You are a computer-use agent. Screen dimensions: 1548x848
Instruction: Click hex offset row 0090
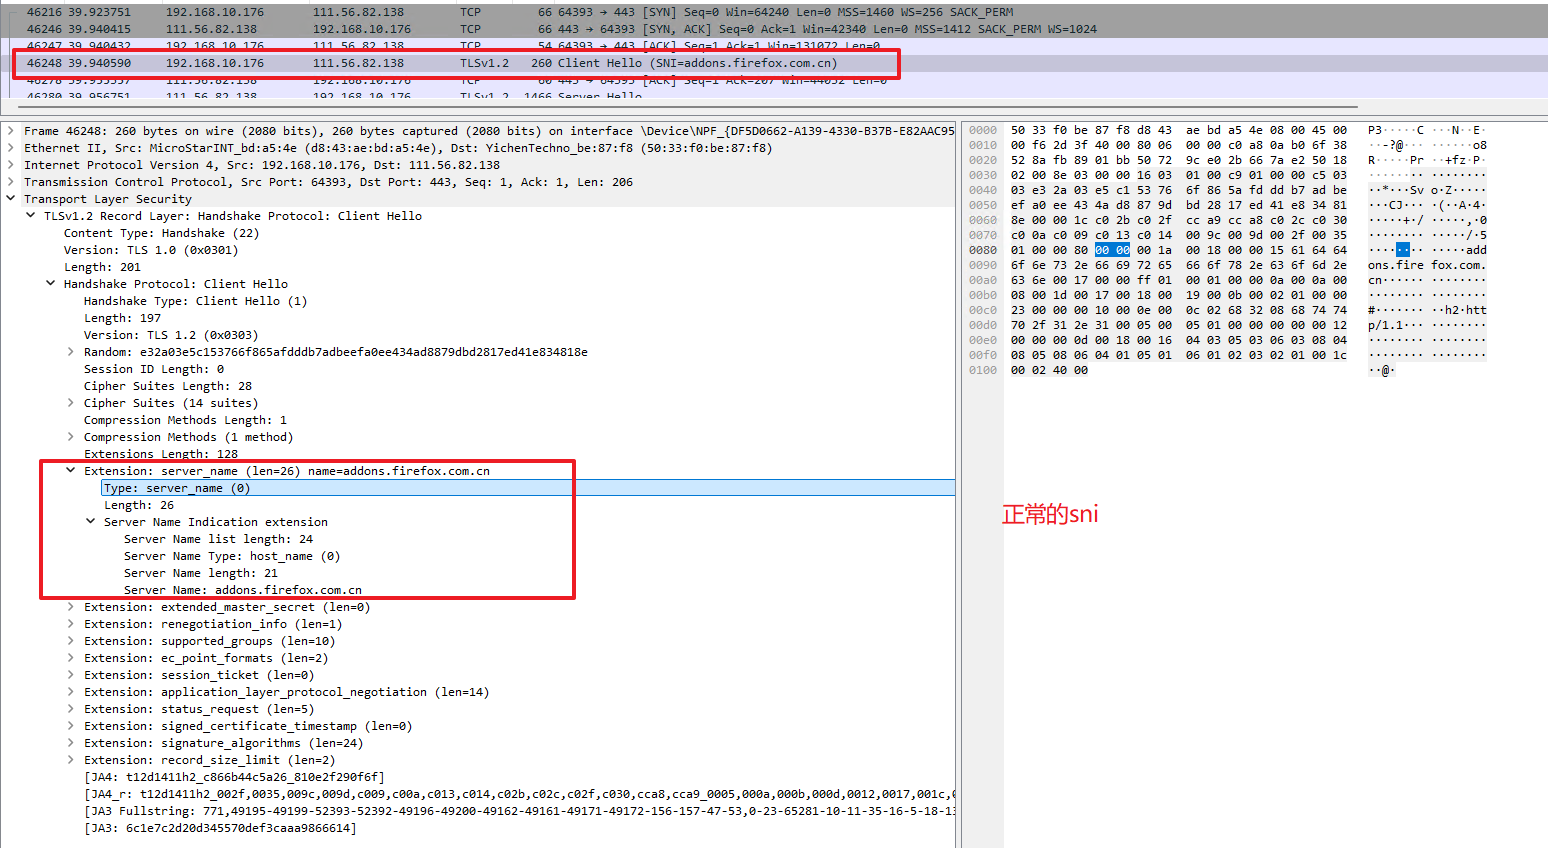click(982, 265)
